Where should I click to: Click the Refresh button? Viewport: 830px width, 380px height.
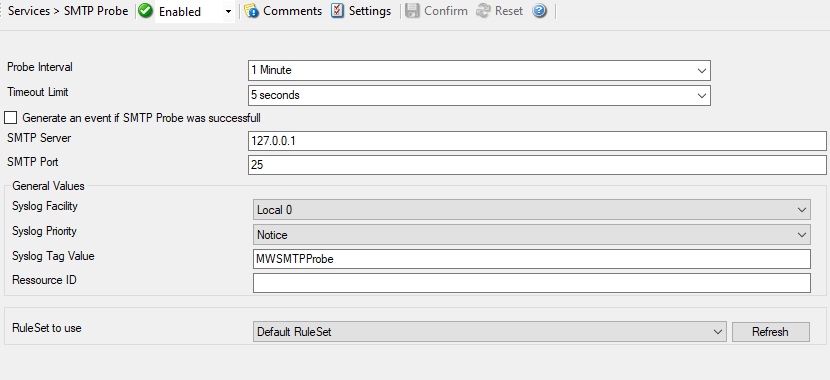tap(770, 332)
